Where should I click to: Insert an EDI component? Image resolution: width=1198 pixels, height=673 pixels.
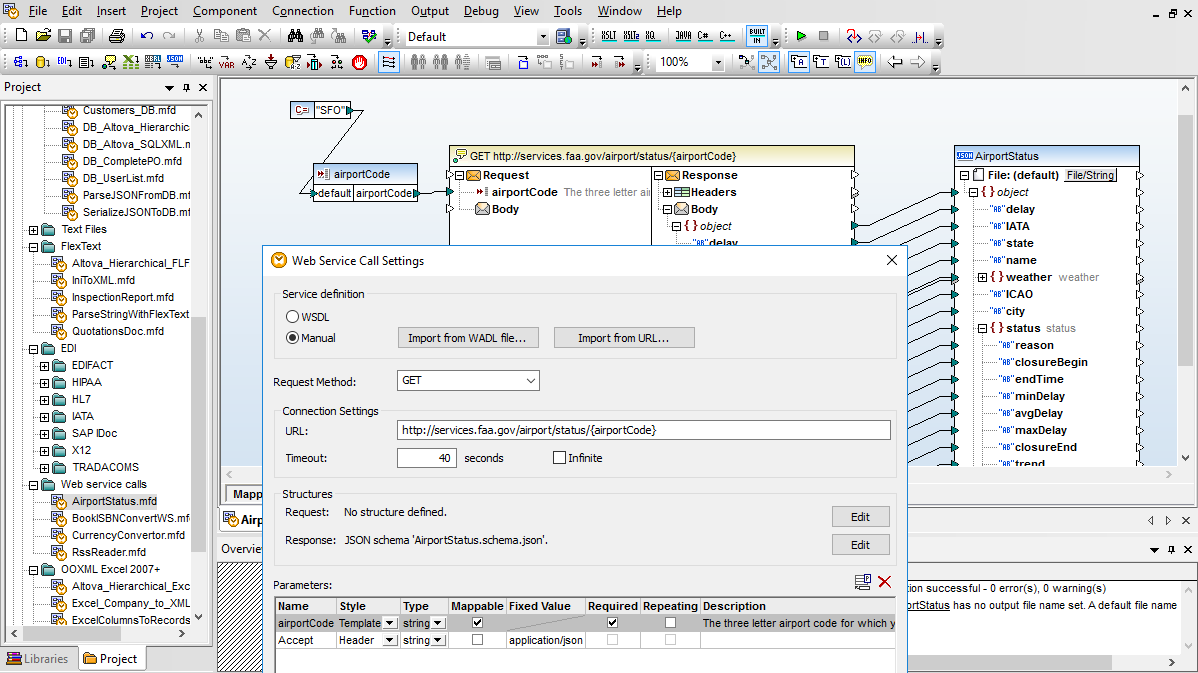pyautogui.click(x=65, y=63)
